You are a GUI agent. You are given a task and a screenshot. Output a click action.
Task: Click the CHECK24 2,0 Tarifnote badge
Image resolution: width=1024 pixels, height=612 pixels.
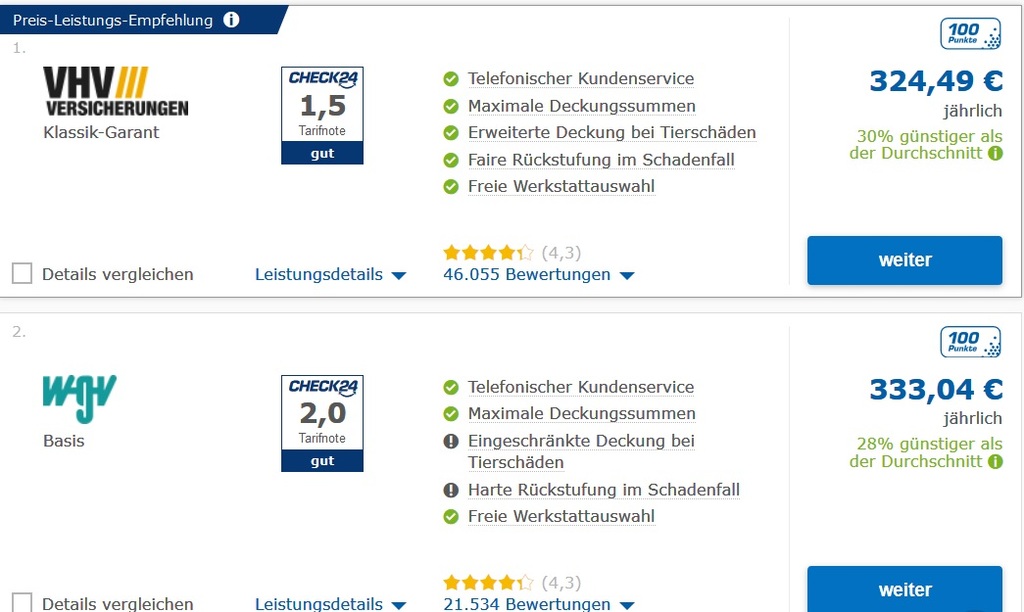click(322, 423)
